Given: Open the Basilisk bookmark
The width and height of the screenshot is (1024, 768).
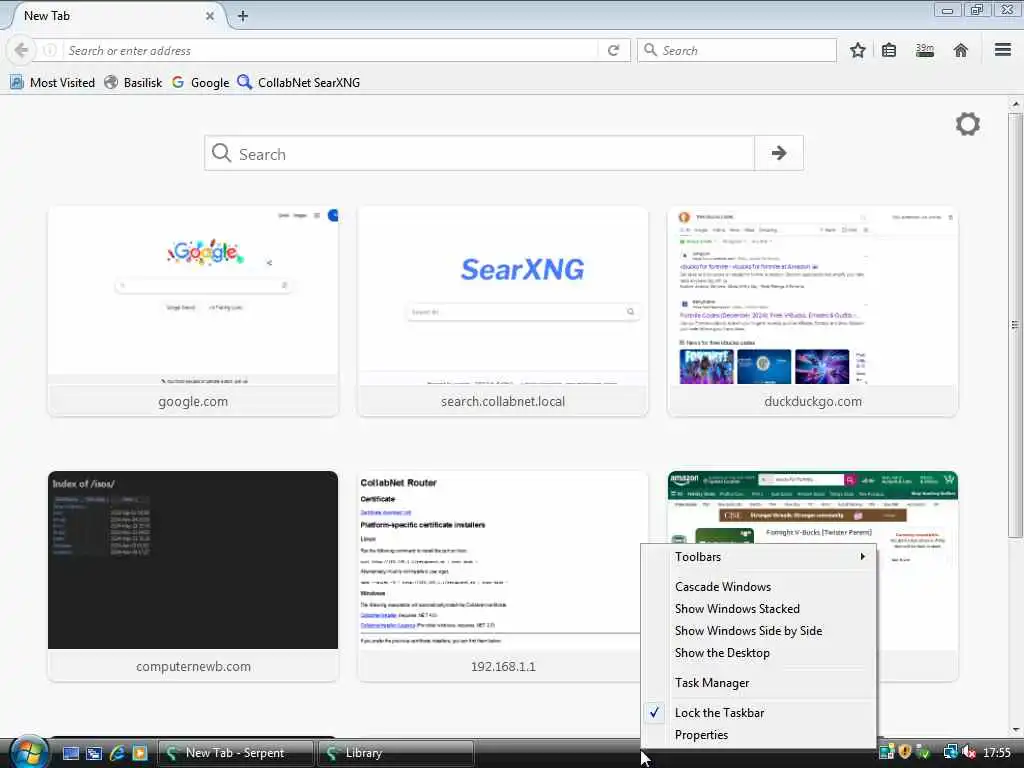Looking at the screenshot, I should (133, 82).
